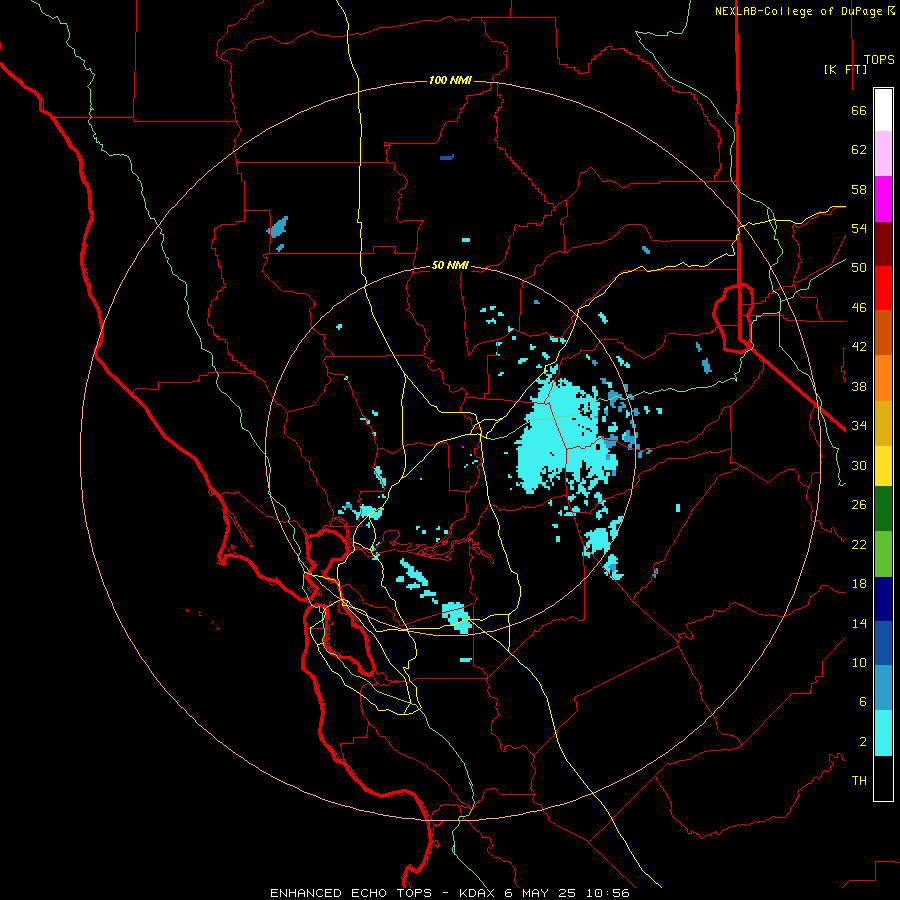Click the "66" legend value
This screenshot has height=900, width=900.
tap(859, 110)
